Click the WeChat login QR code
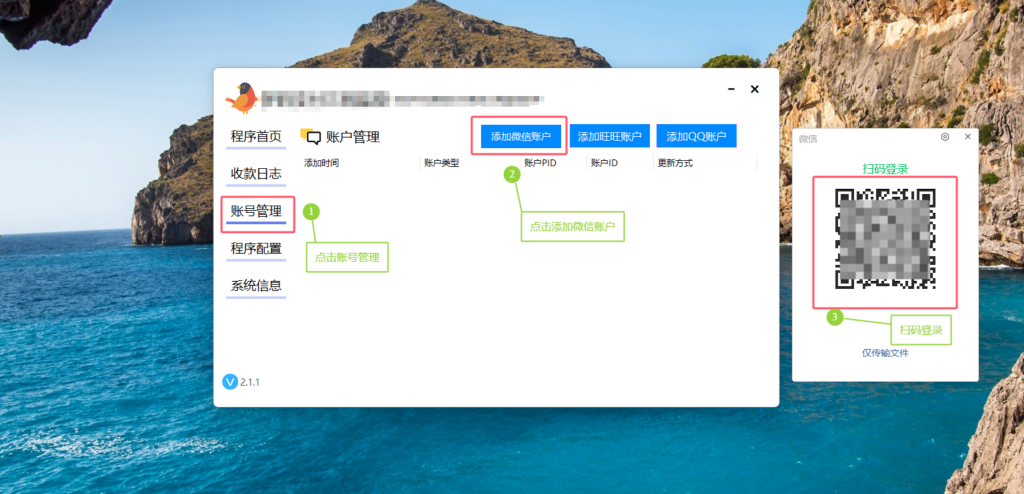This screenshot has width=1024, height=494. 885,239
